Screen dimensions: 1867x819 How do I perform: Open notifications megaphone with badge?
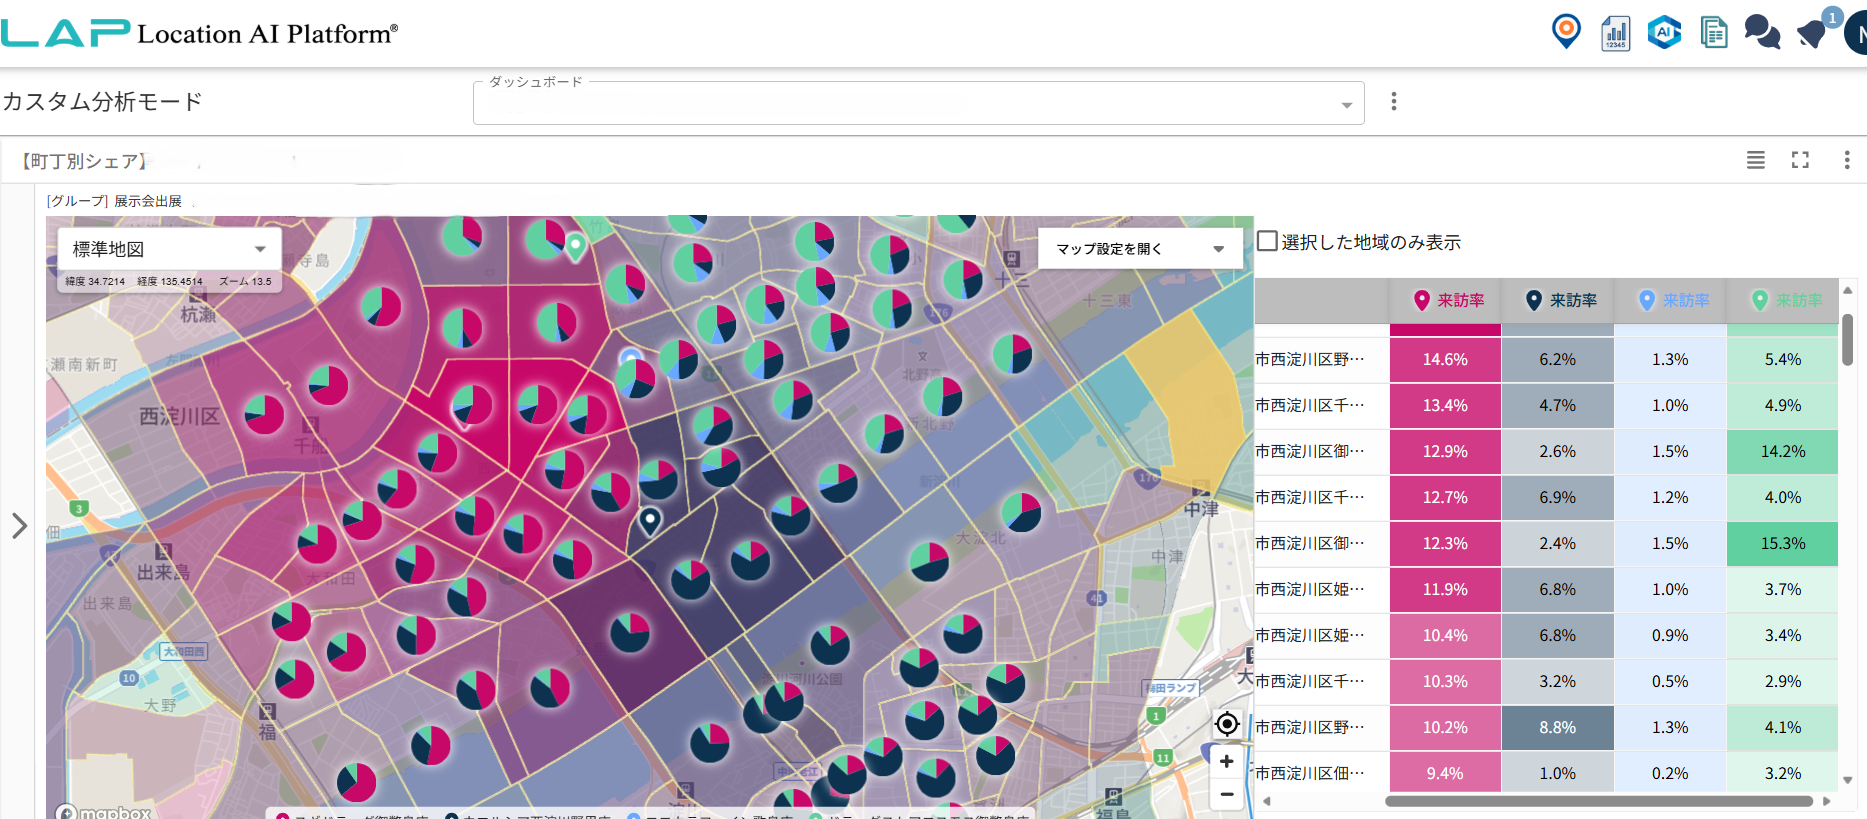coord(1813,33)
